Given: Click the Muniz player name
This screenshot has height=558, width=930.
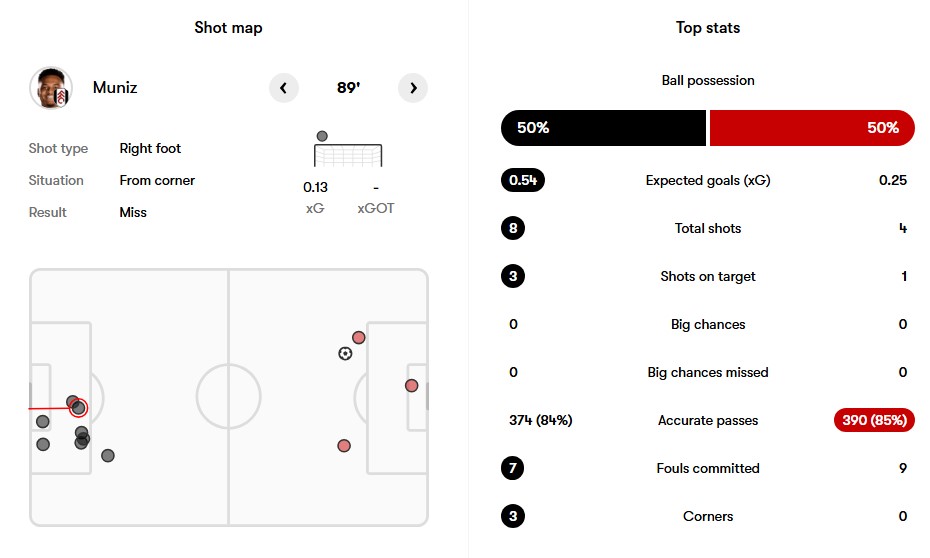Looking at the screenshot, I should 115,88.
